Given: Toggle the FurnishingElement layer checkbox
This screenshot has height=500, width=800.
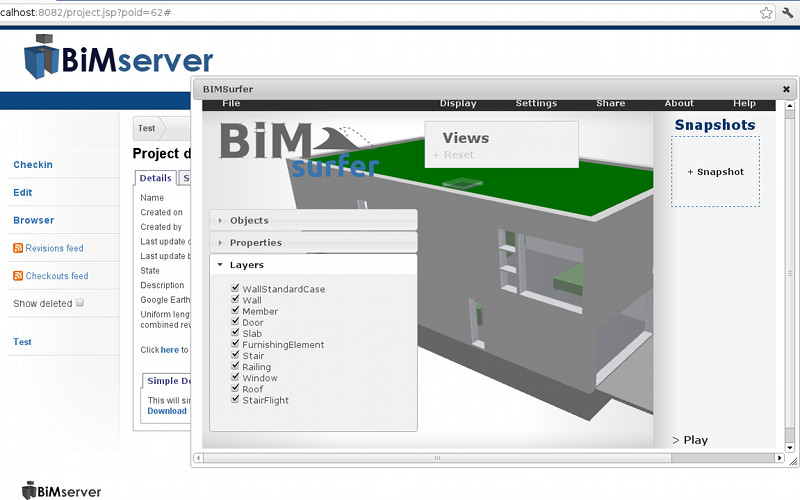Looking at the screenshot, I should click(235, 343).
